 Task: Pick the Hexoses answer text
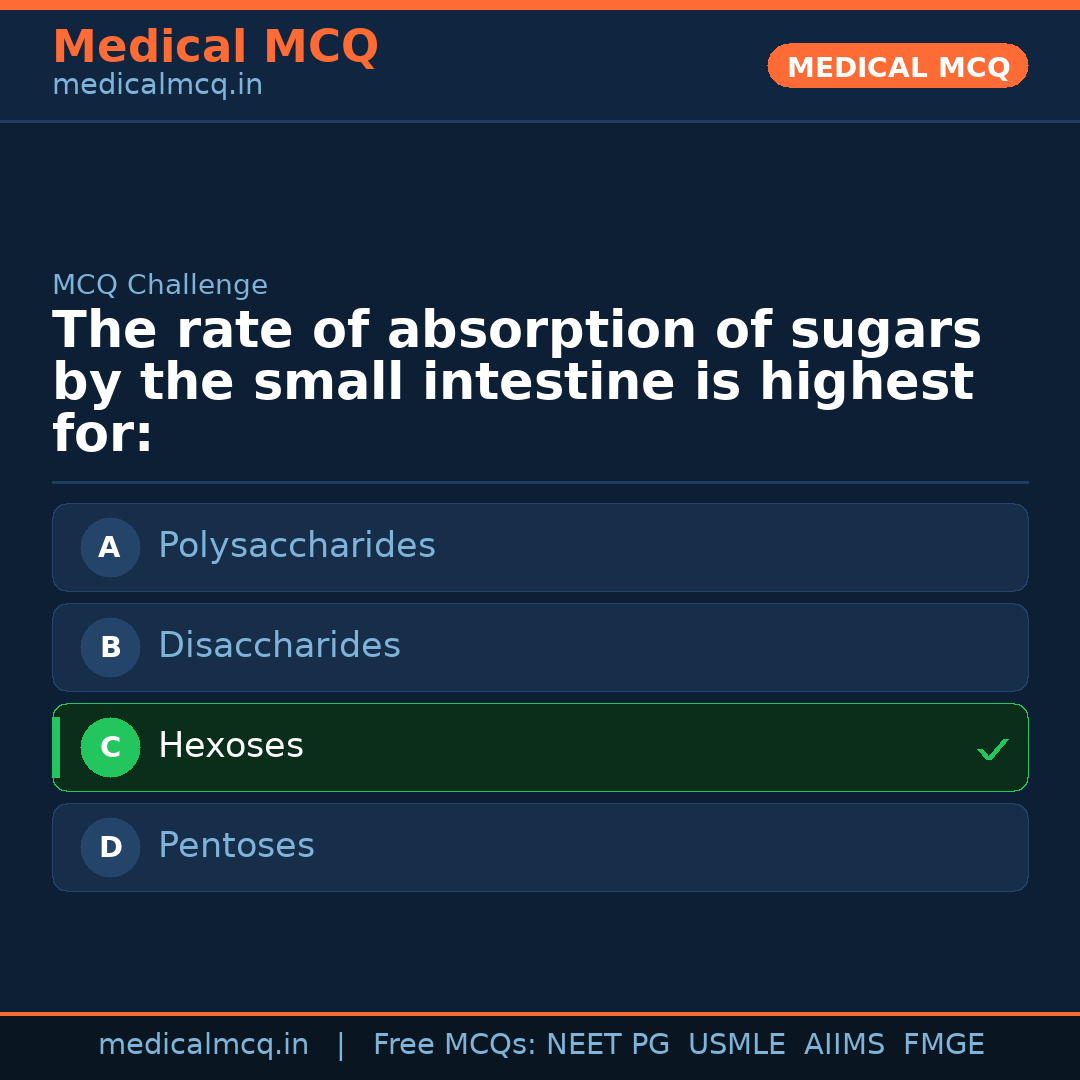(x=231, y=746)
